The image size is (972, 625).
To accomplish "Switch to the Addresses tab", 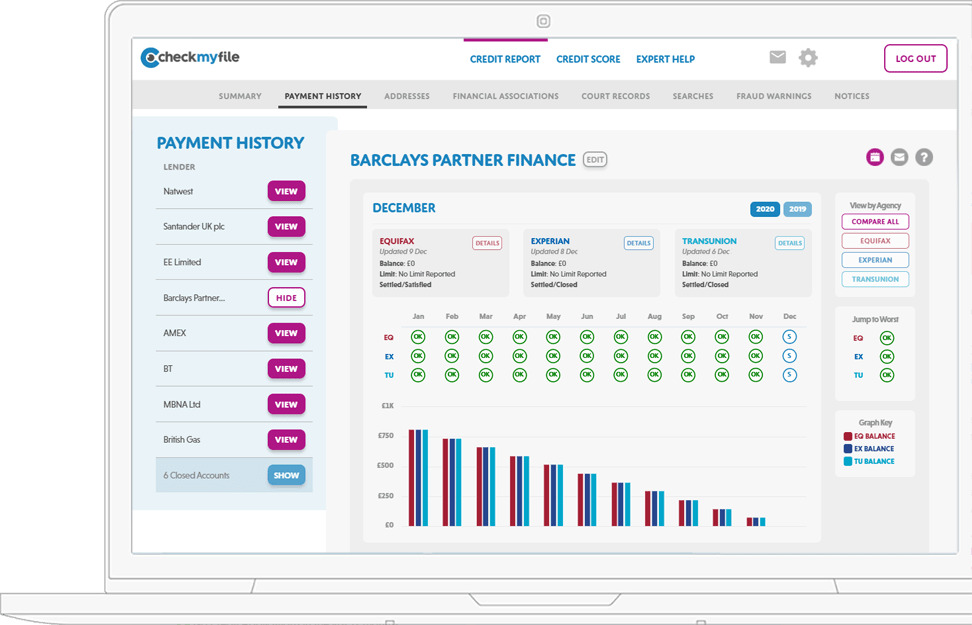I will click(407, 96).
